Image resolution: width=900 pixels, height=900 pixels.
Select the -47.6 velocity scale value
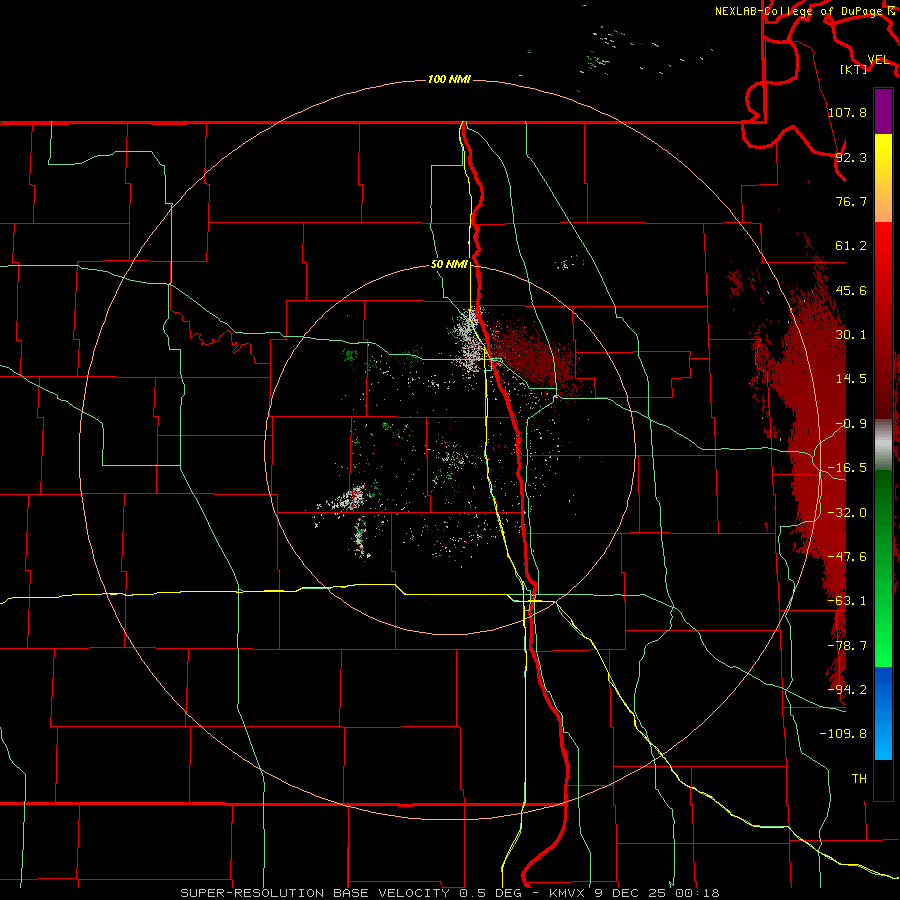point(847,557)
